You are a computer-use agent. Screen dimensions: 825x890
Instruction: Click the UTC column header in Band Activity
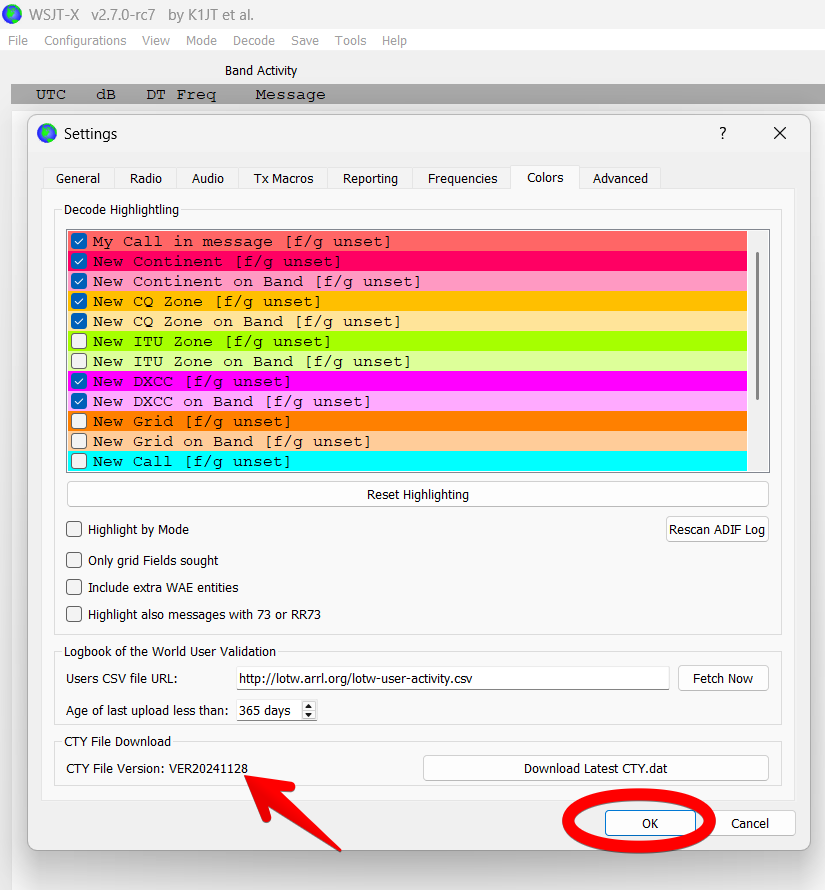point(51,95)
